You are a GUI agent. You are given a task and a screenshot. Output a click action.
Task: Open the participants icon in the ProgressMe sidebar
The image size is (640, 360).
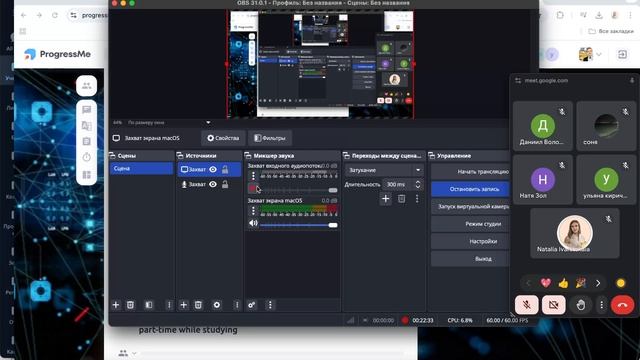pyautogui.click(x=87, y=86)
